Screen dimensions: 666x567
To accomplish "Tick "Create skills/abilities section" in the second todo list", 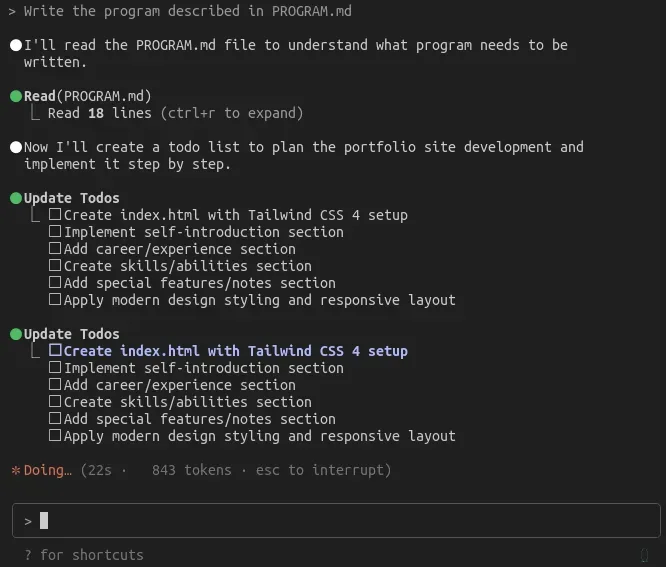I will point(56,402).
